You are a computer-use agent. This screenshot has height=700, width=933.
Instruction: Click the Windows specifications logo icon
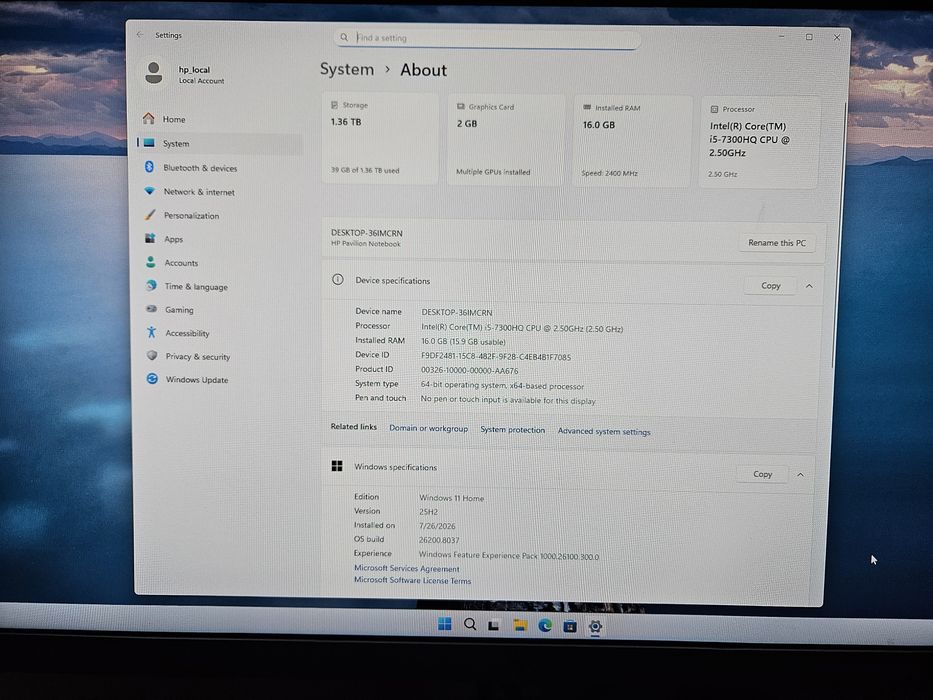coord(337,465)
